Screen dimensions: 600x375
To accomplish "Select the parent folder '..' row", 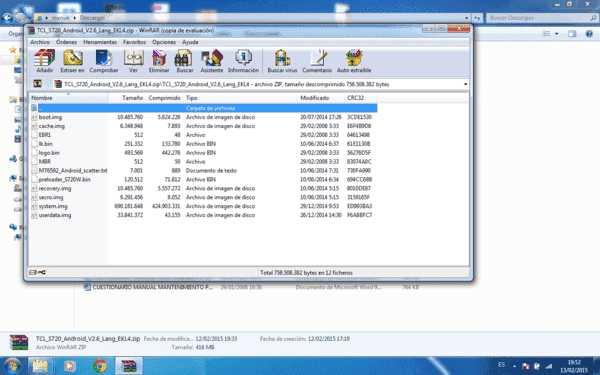I will tap(203, 108).
